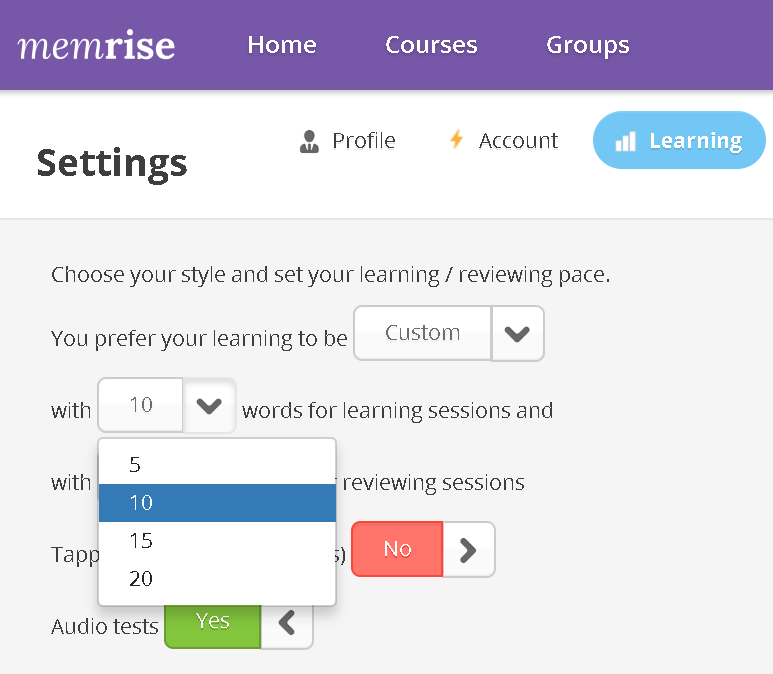The width and height of the screenshot is (773, 674).
Task: Click the chevron next to Custom
Action: pyautogui.click(x=517, y=333)
